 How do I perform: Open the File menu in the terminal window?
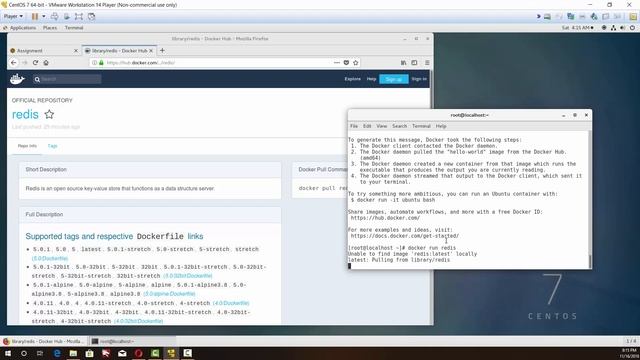354,126
